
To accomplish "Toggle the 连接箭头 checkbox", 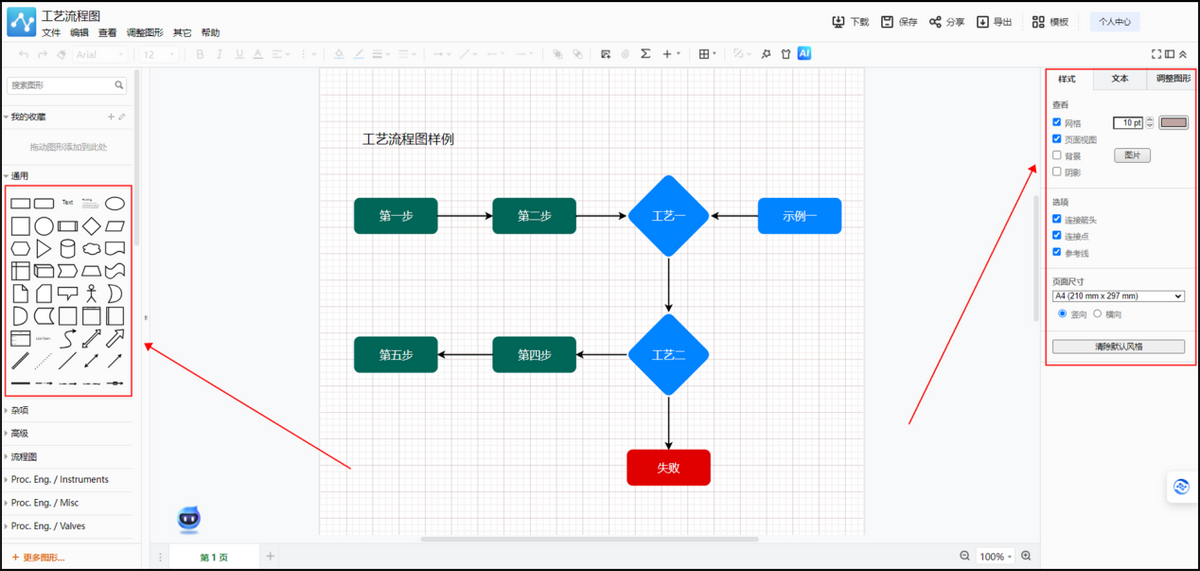I will (1057, 219).
